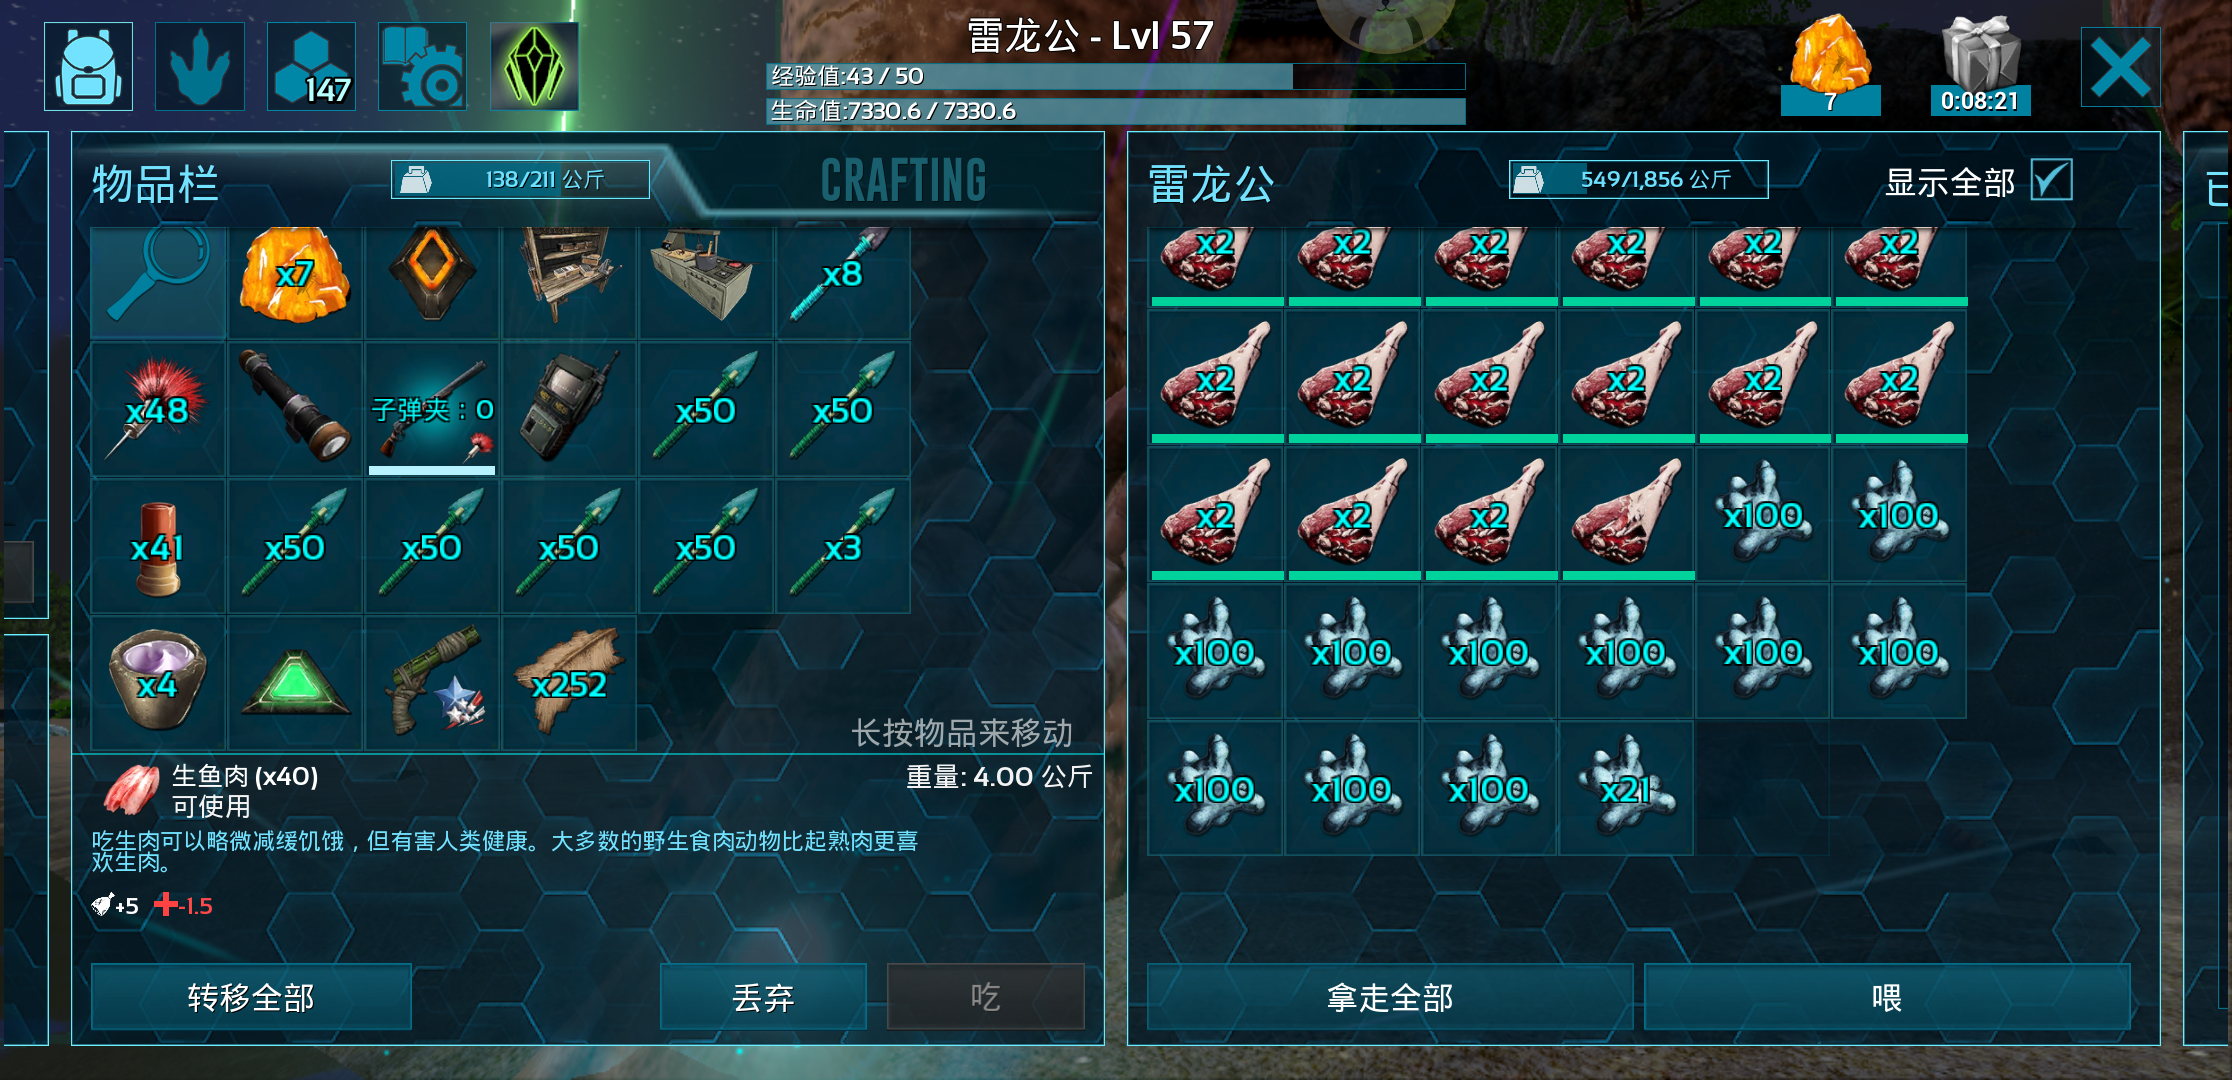This screenshot has width=2232, height=1080.
Task: Open the engram points icon showing 147
Action: (311, 66)
